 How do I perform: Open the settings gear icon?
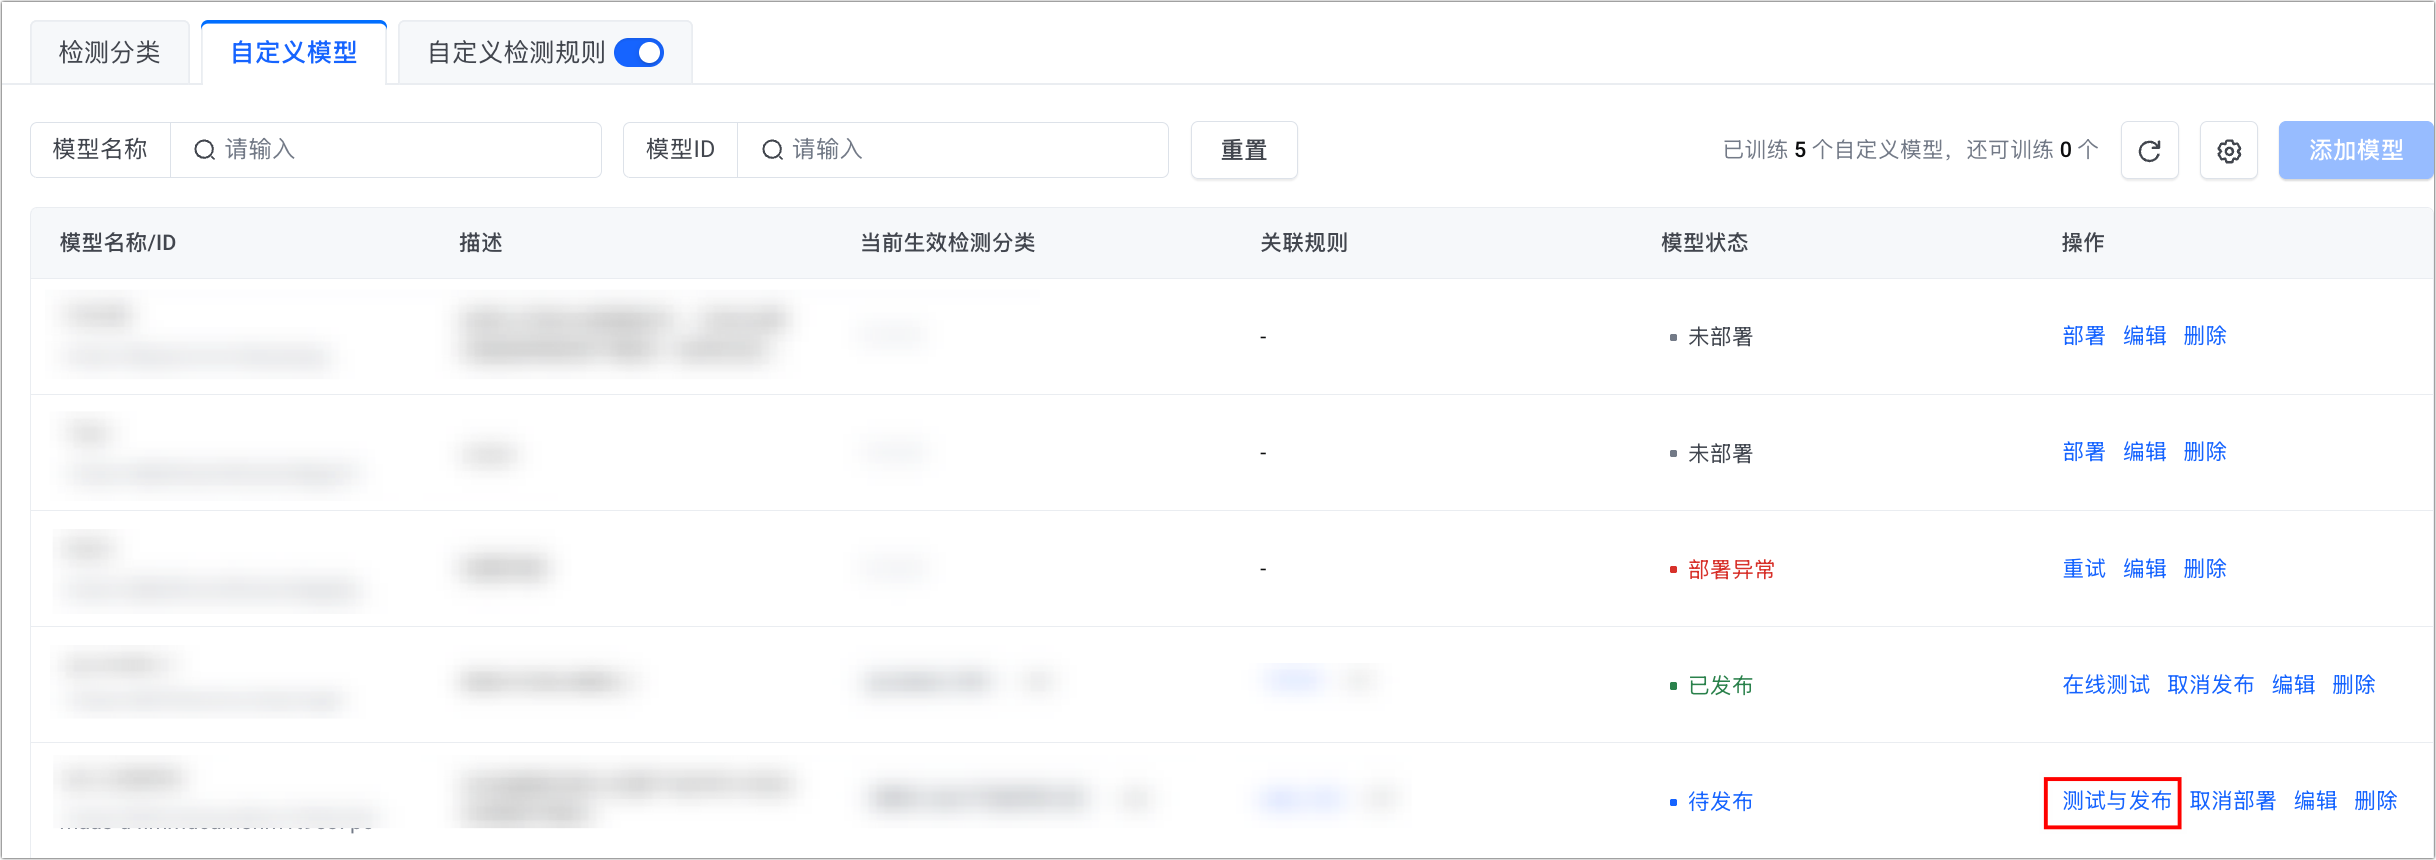[x=2228, y=151]
